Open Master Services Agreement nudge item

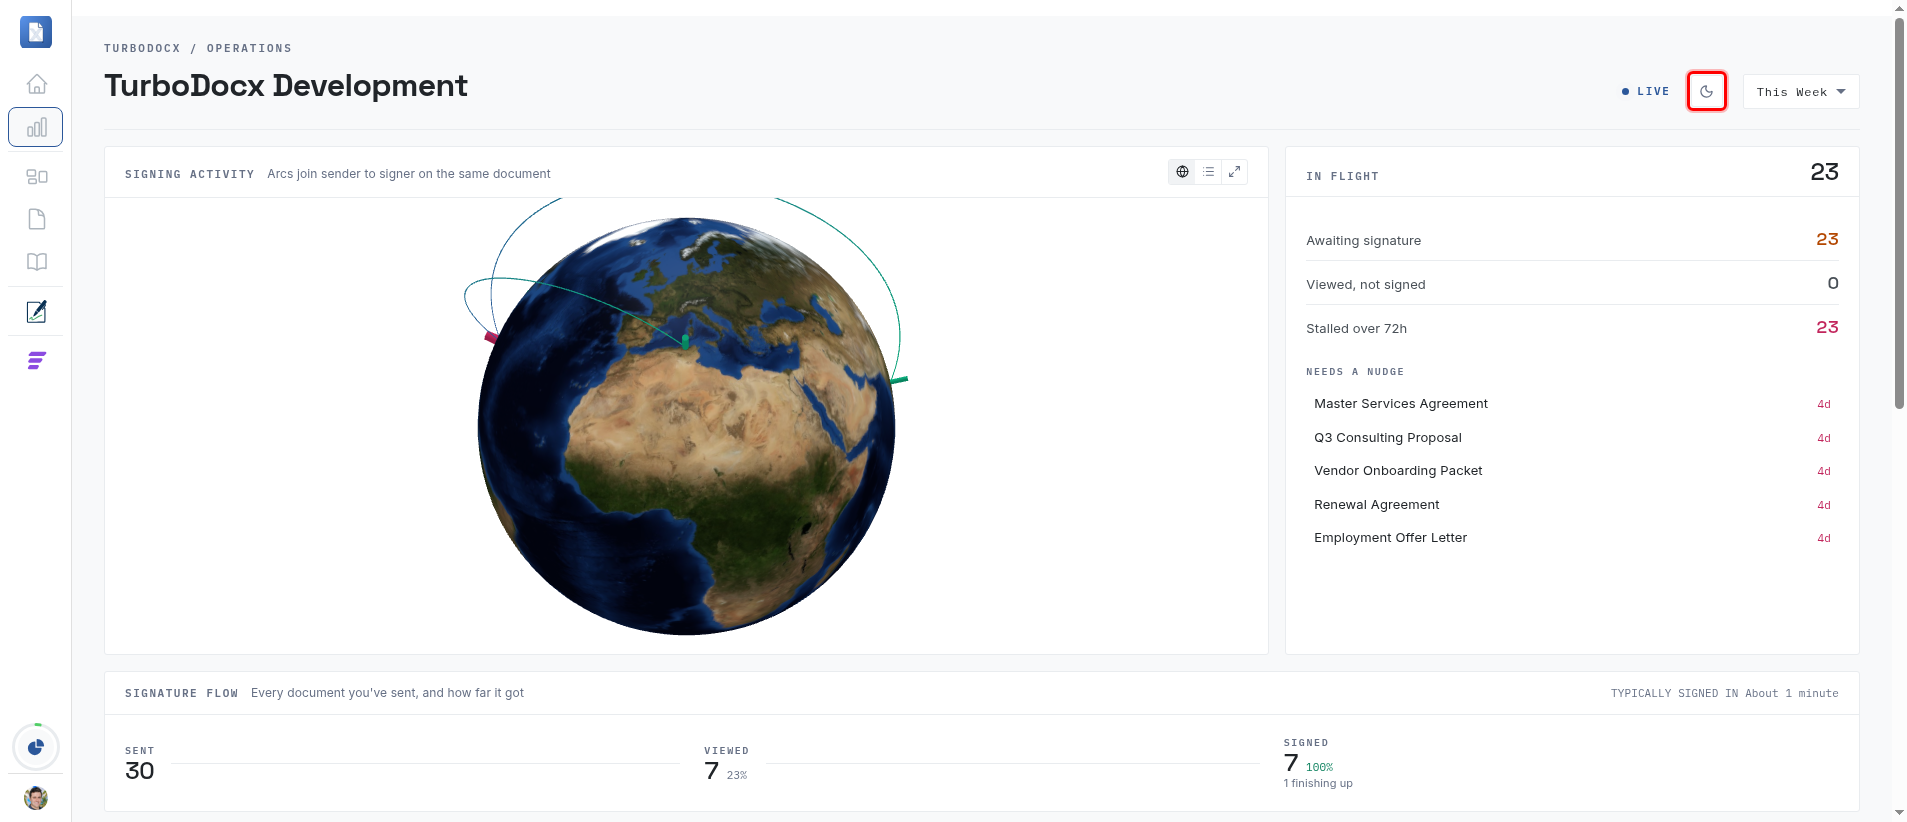pyautogui.click(x=1572, y=404)
